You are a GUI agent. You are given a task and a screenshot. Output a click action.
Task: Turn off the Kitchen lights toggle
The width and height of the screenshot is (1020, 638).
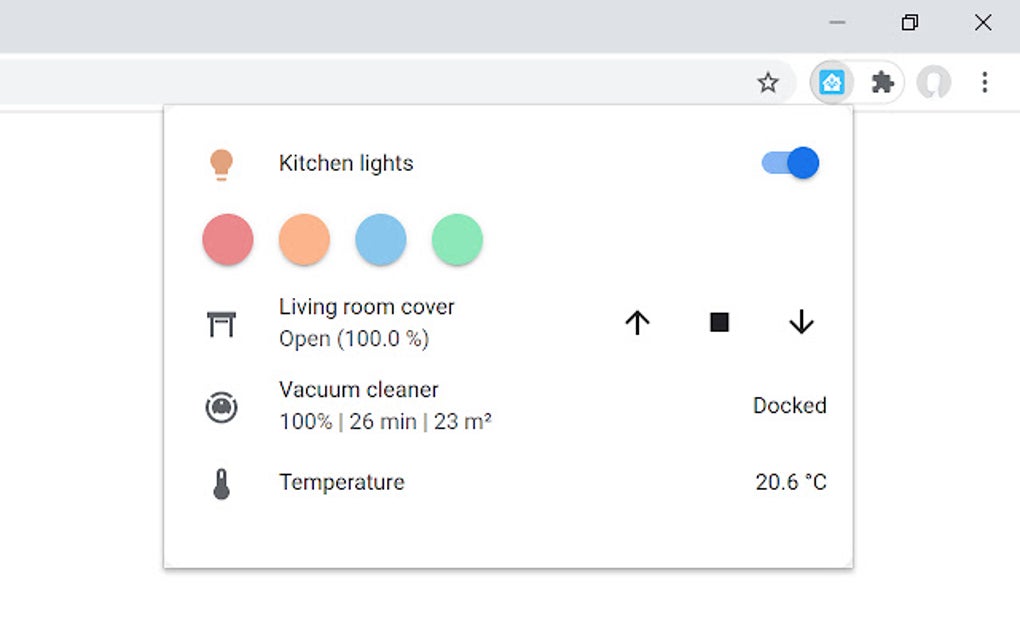791,163
